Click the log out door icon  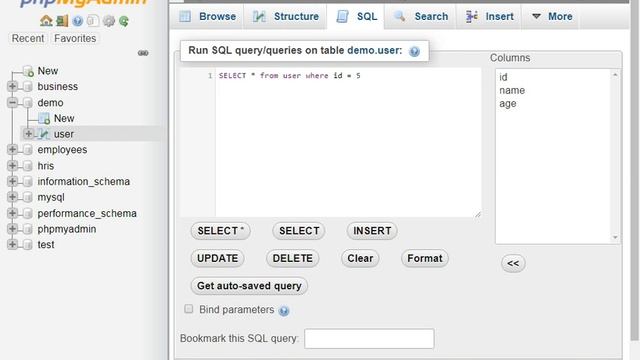62,20
